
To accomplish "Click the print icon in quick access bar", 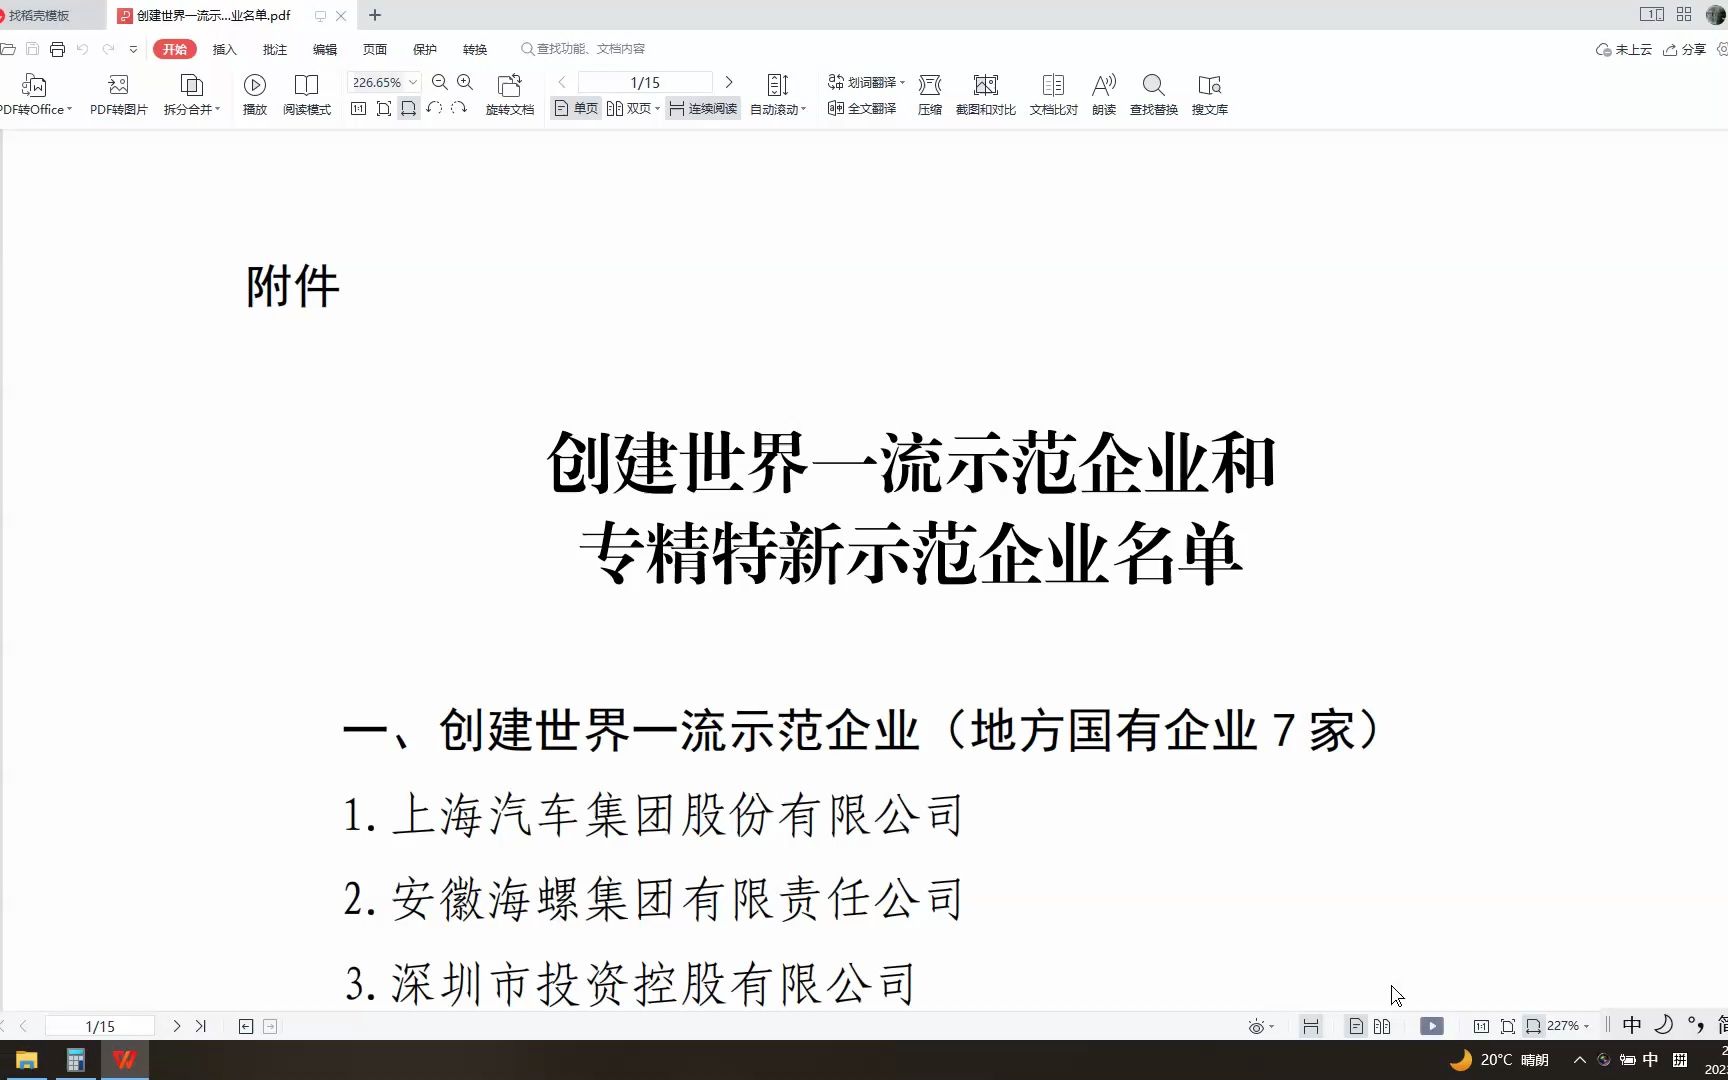I will pyautogui.click(x=57, y=49).
